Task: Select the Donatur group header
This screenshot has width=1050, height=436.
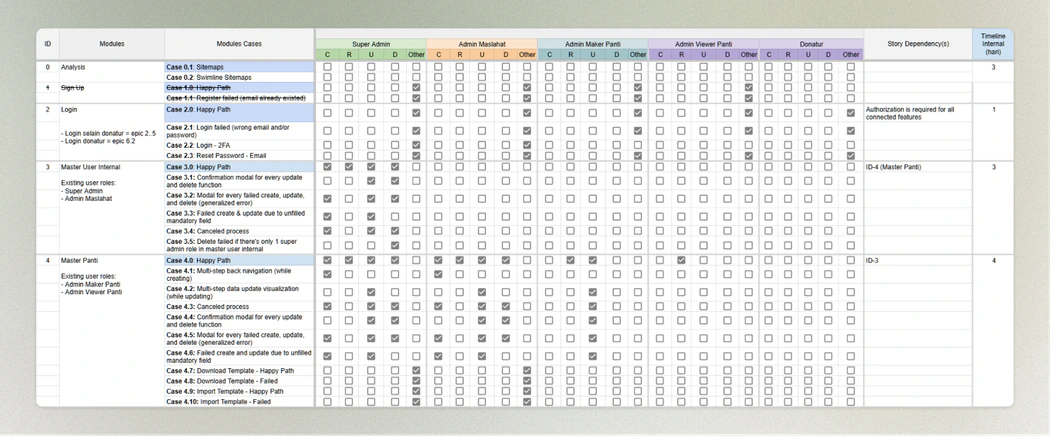Action: (x=811, y=44)
